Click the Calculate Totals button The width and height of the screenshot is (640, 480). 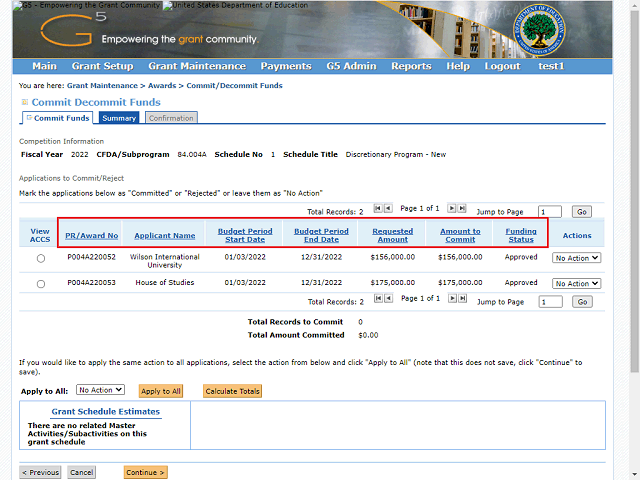pos(232,391)
